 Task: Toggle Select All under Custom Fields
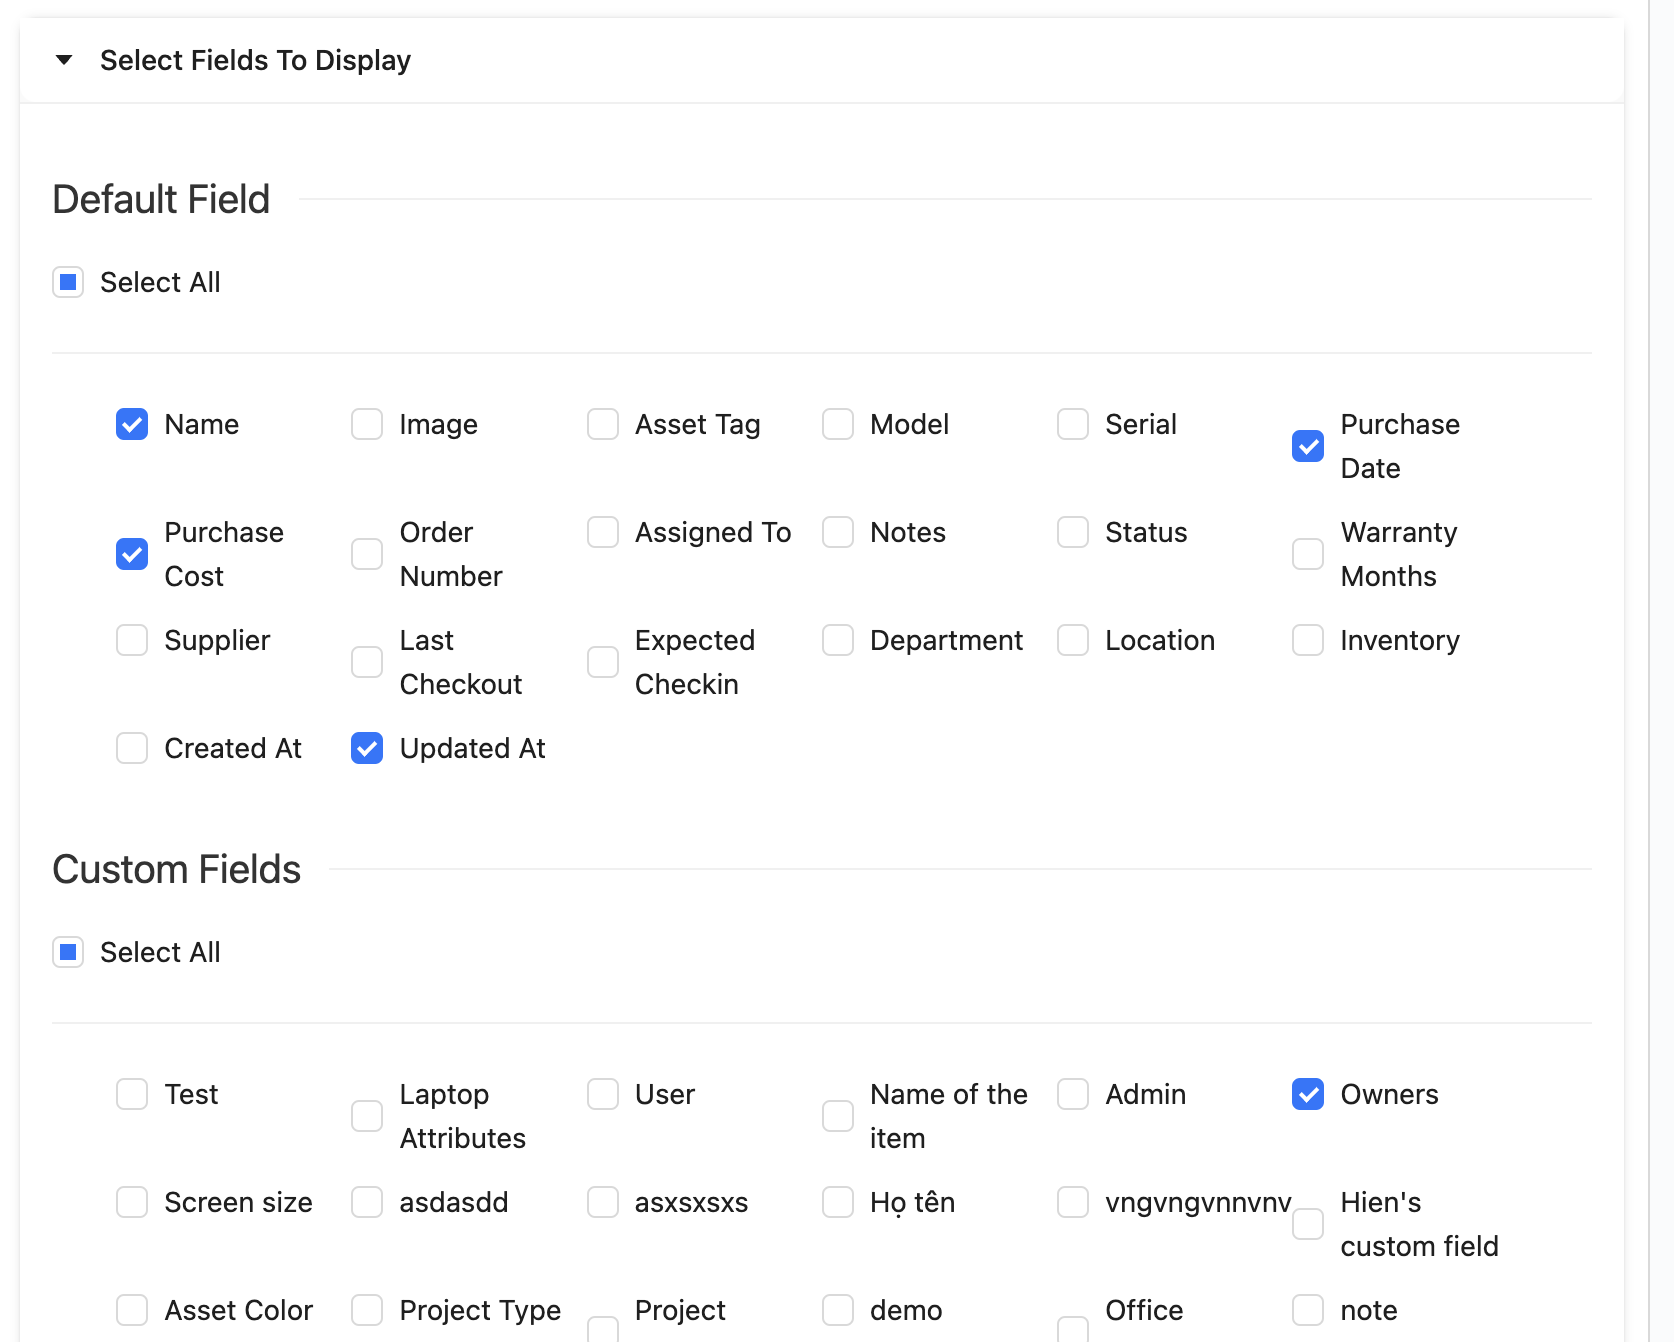68,953
